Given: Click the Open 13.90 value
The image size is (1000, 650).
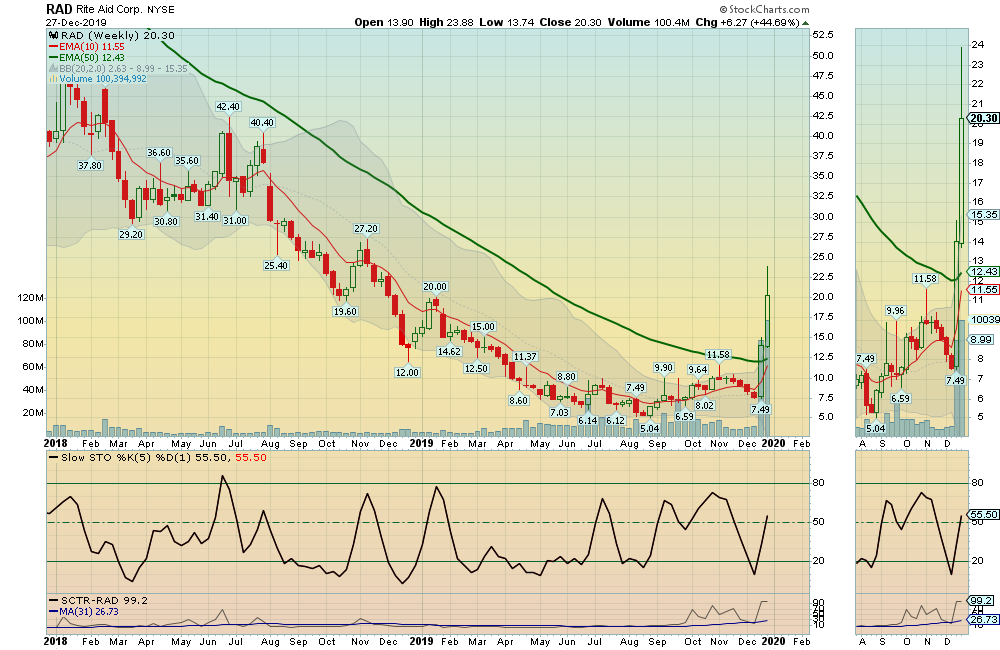Looking at the screenshot, I should click(x=384, y=22).
